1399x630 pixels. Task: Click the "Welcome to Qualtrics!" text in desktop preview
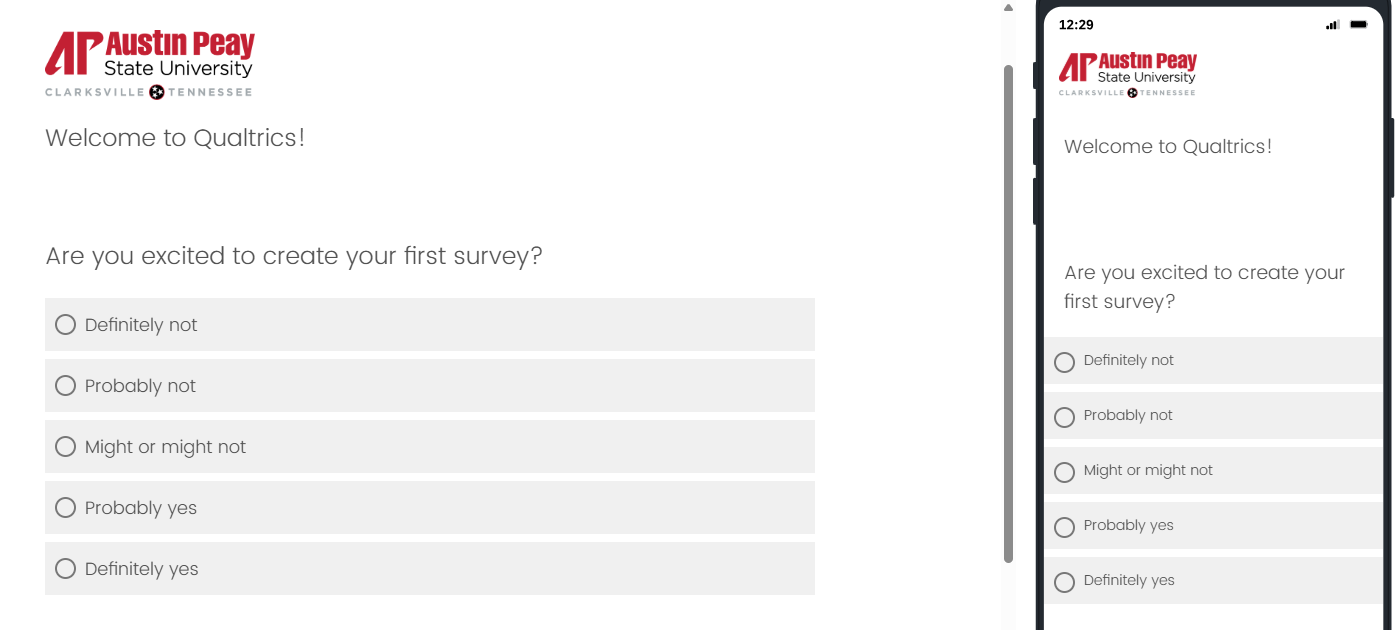point(175,138)
